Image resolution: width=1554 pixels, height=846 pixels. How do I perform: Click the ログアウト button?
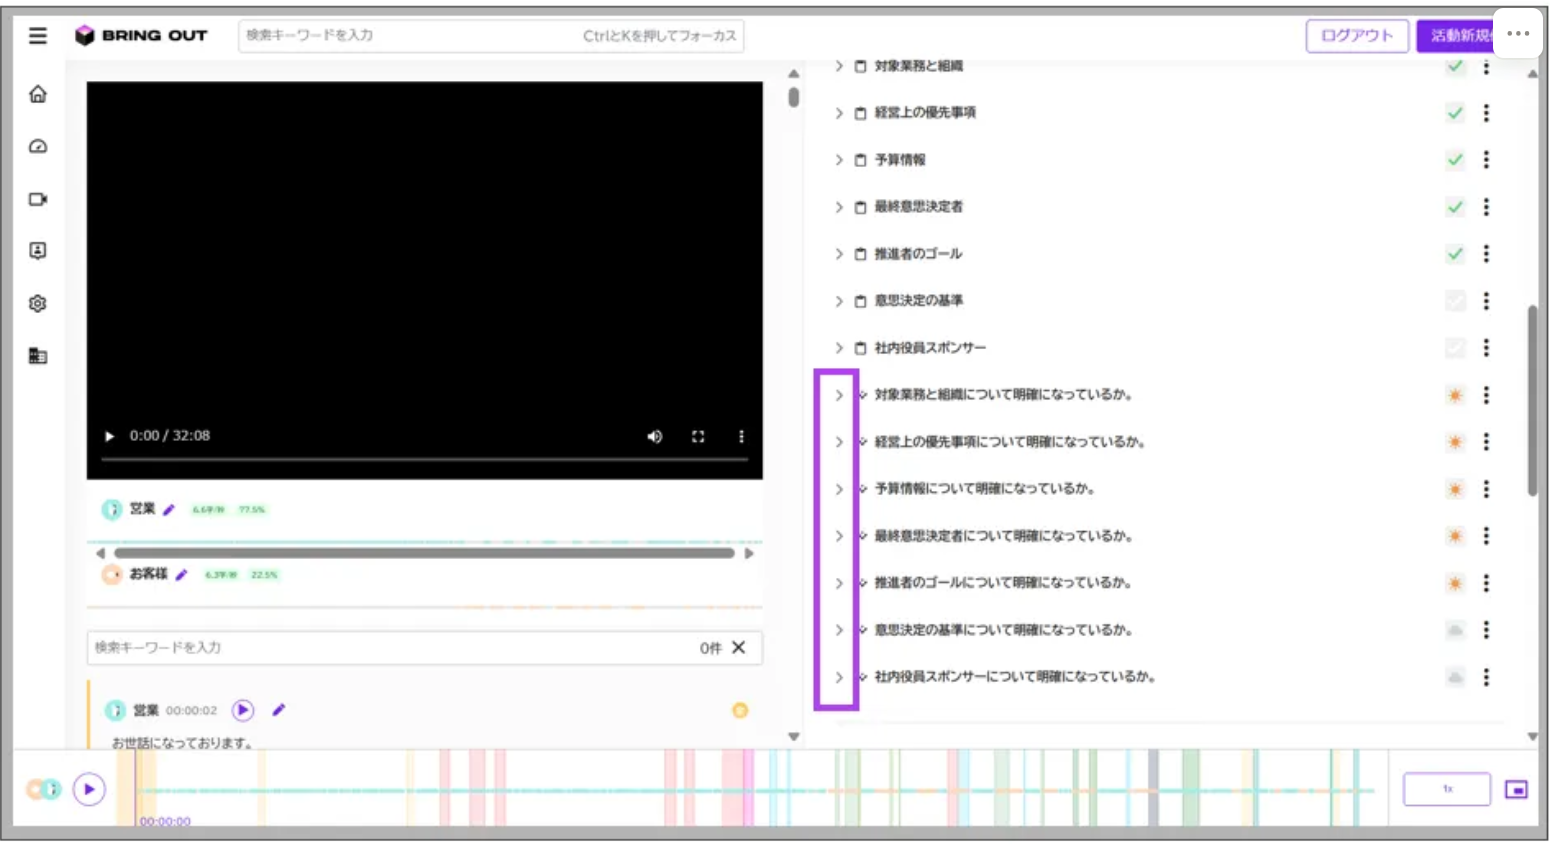click(x=1357, y=36)
